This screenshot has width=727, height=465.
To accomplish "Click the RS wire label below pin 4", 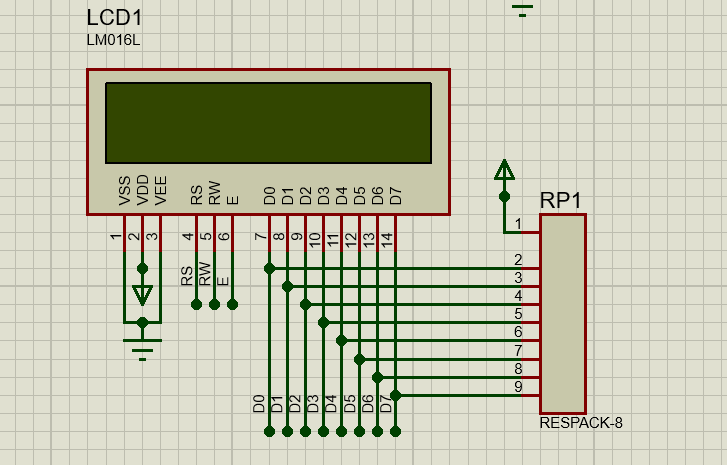I will 187,275.
